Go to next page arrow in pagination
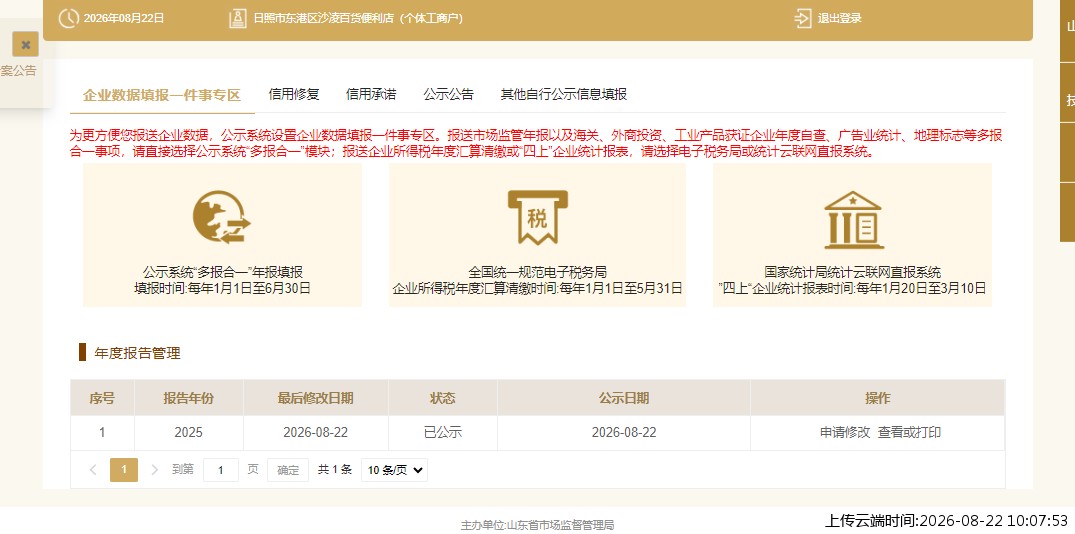1075x534 pixels. 154,470
